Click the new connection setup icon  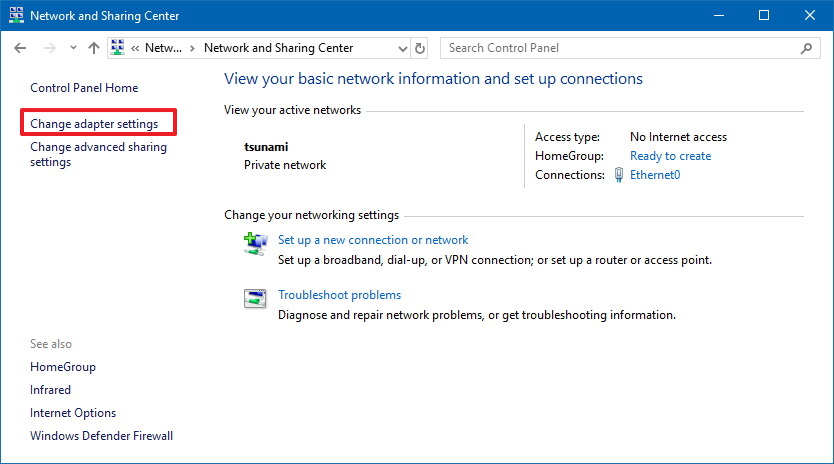256,243
